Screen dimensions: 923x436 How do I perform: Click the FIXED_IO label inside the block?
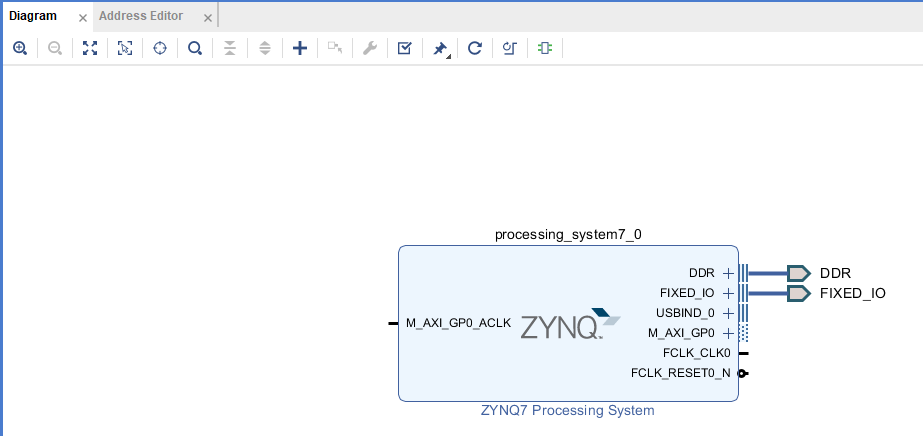click(687, 293)
